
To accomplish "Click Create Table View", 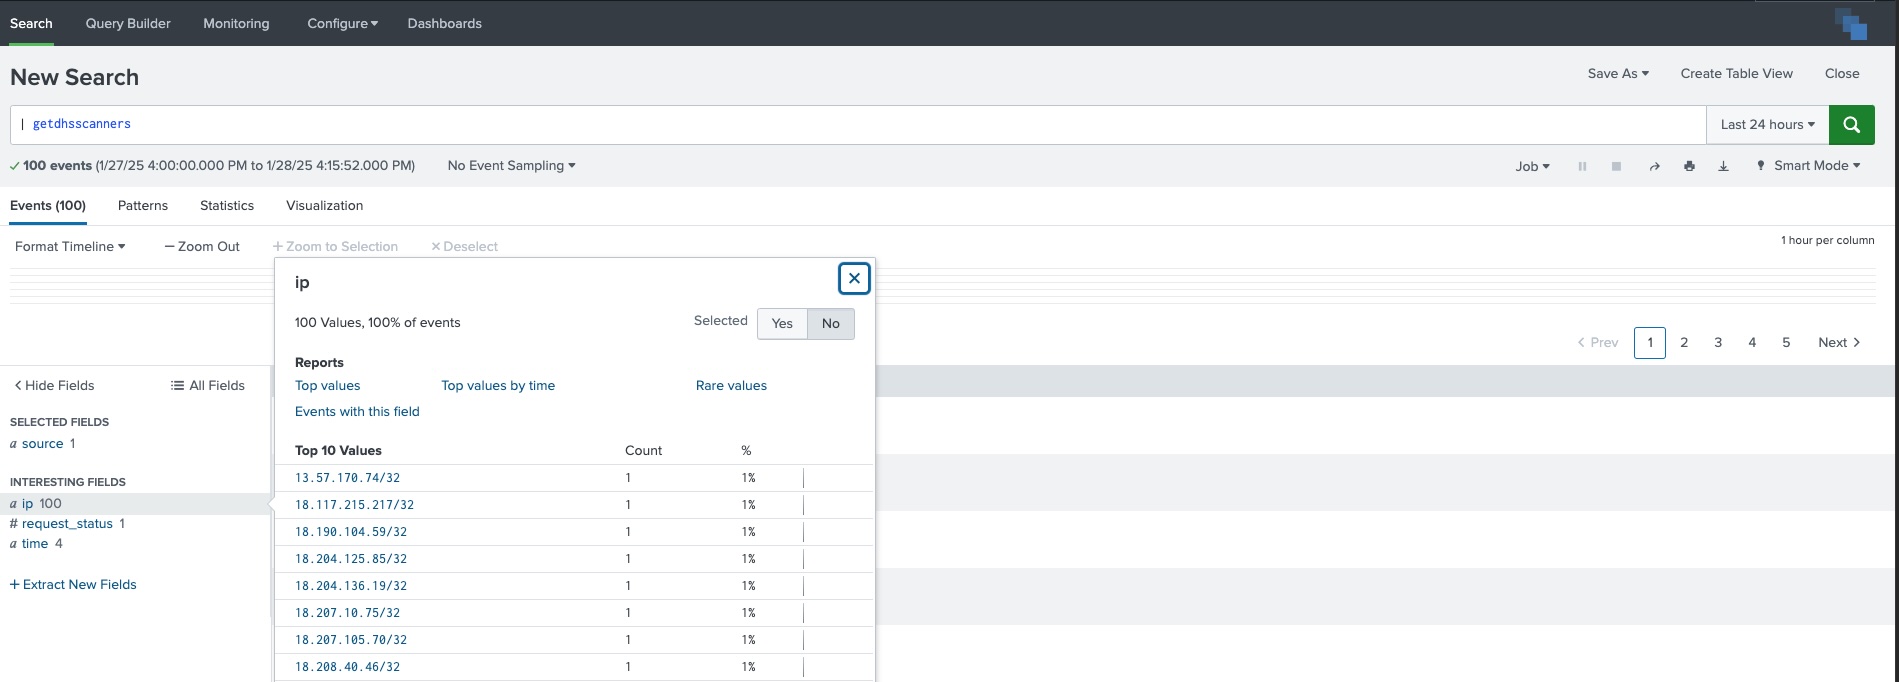I will coord(1736,73).
